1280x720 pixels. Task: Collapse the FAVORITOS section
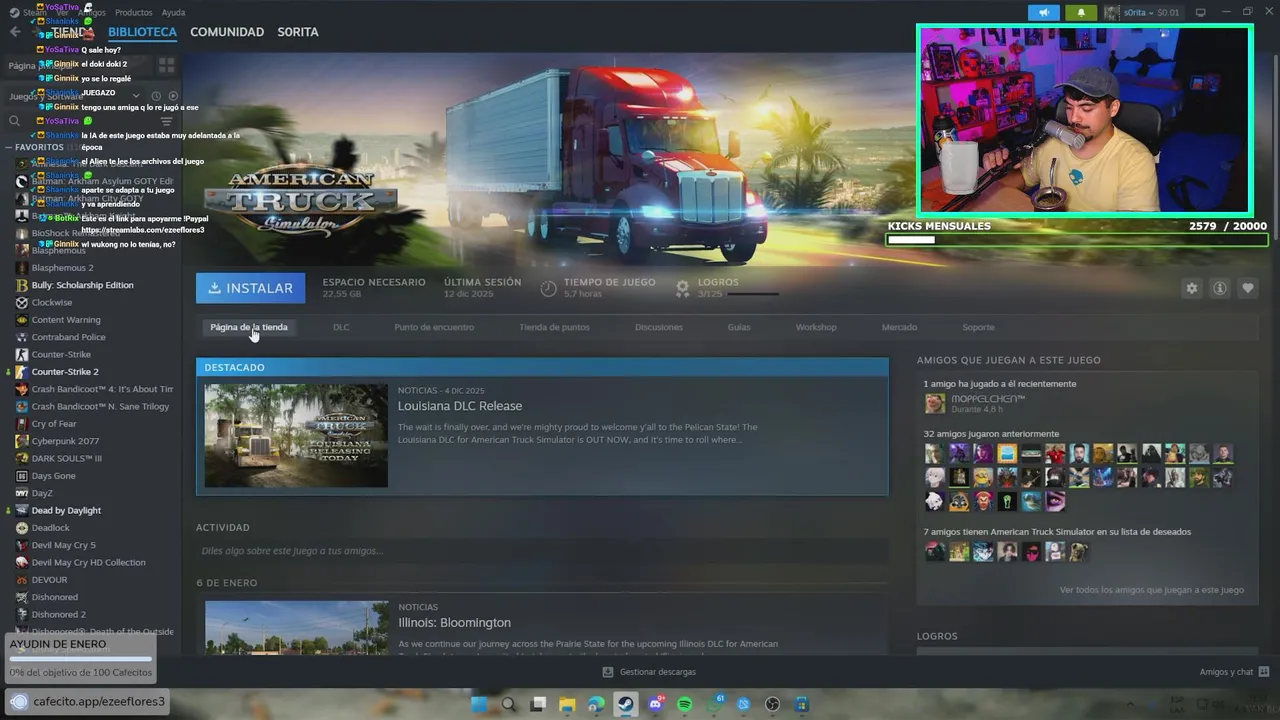click(9, 147)
